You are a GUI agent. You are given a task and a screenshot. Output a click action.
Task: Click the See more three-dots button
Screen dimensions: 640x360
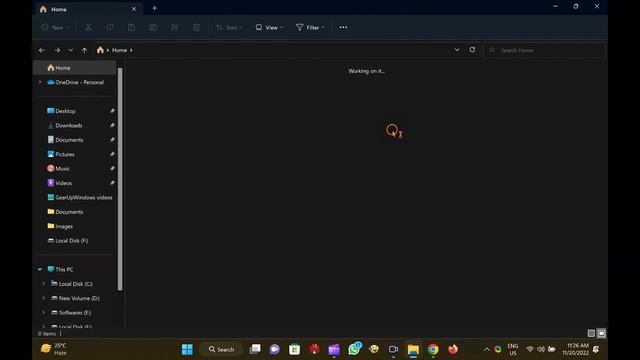343,27
